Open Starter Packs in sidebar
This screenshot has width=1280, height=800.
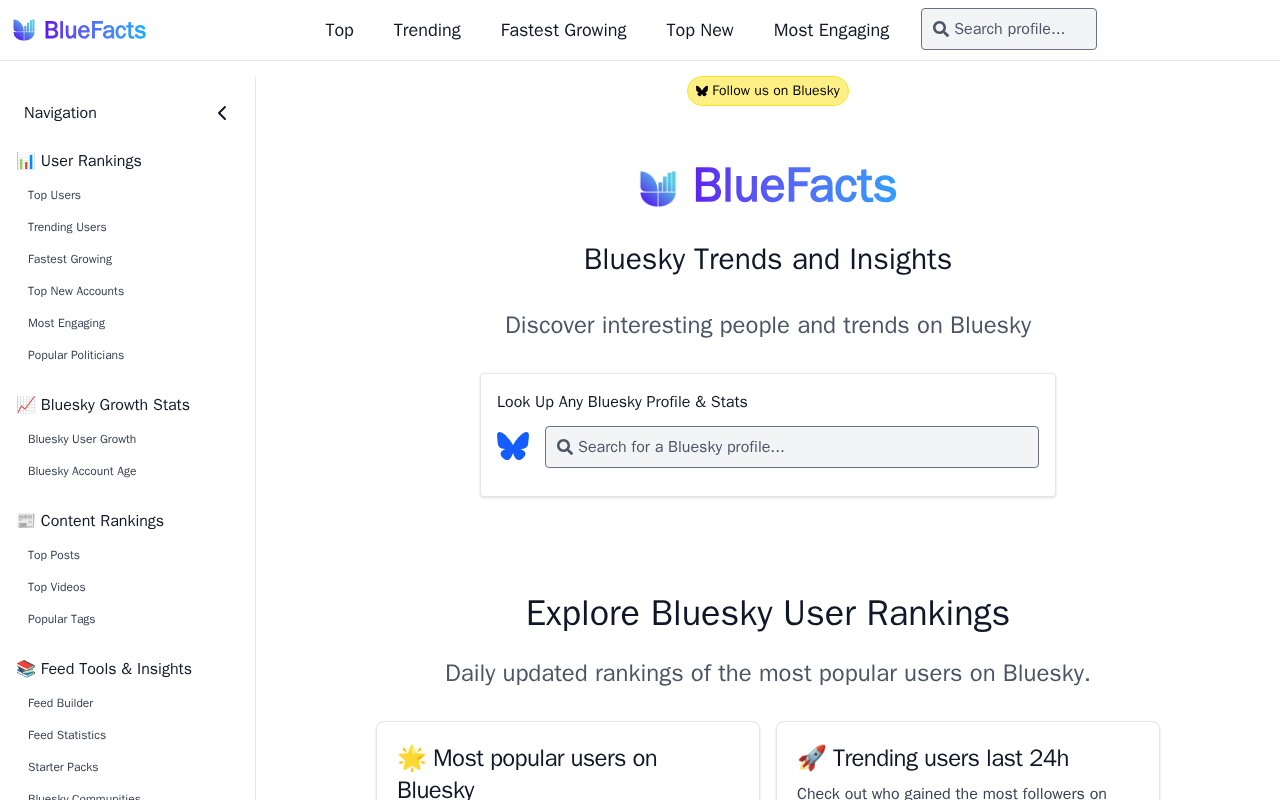point(63,767)
